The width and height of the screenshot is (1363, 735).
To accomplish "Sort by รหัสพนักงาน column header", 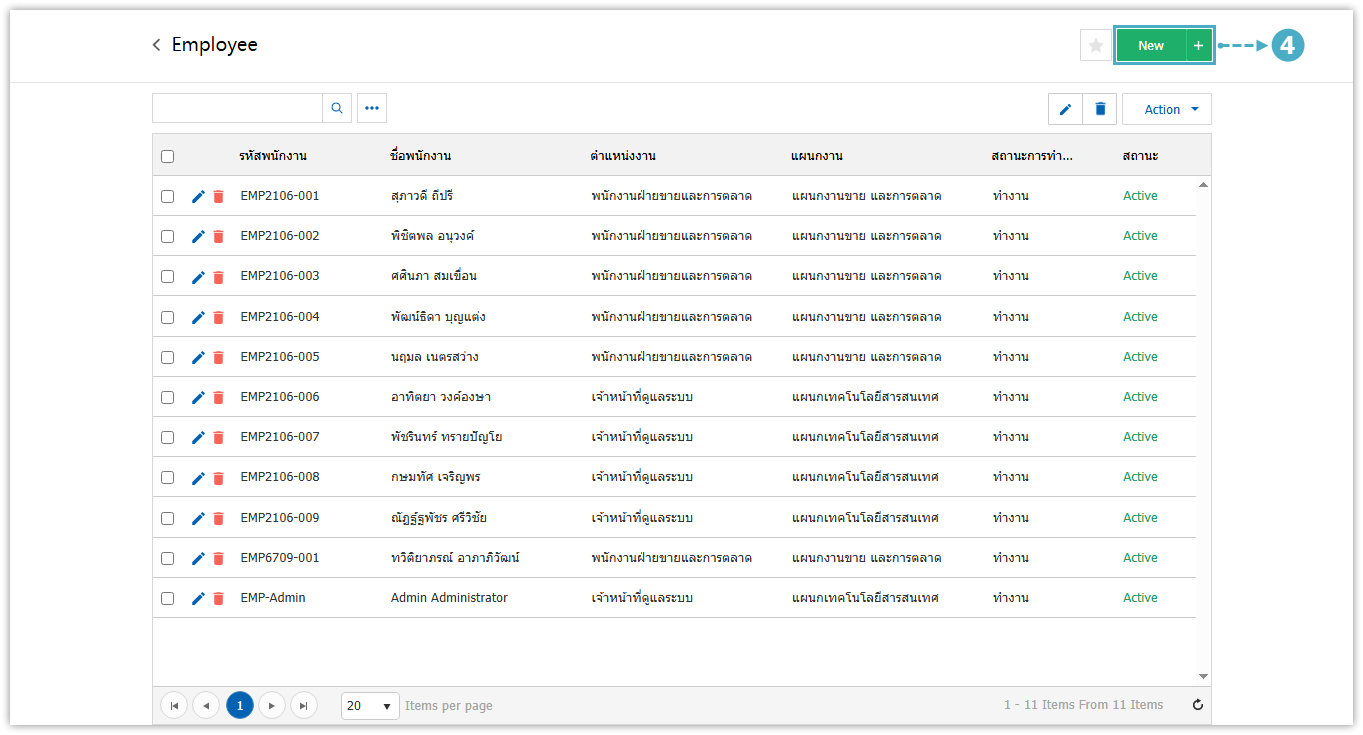I will tap(272, 156).
